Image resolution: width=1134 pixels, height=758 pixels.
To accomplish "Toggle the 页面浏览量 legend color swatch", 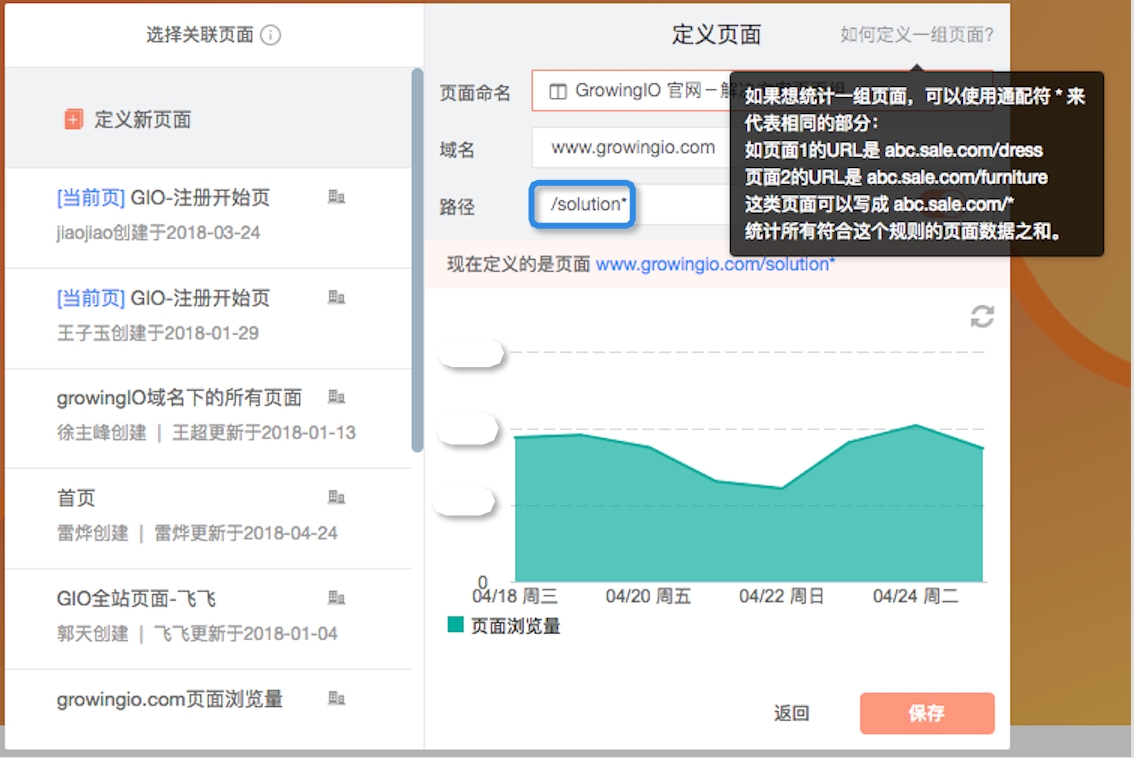I will tap(456, 625).
